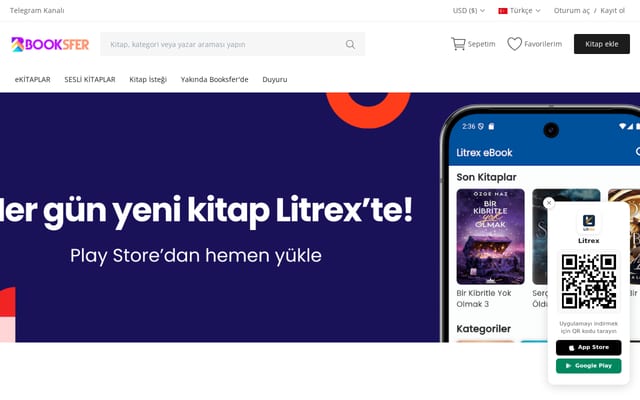Click the Litrex app icon in popup
The height and width of the screenshot is (400, 640).
(x=589, y=222)
